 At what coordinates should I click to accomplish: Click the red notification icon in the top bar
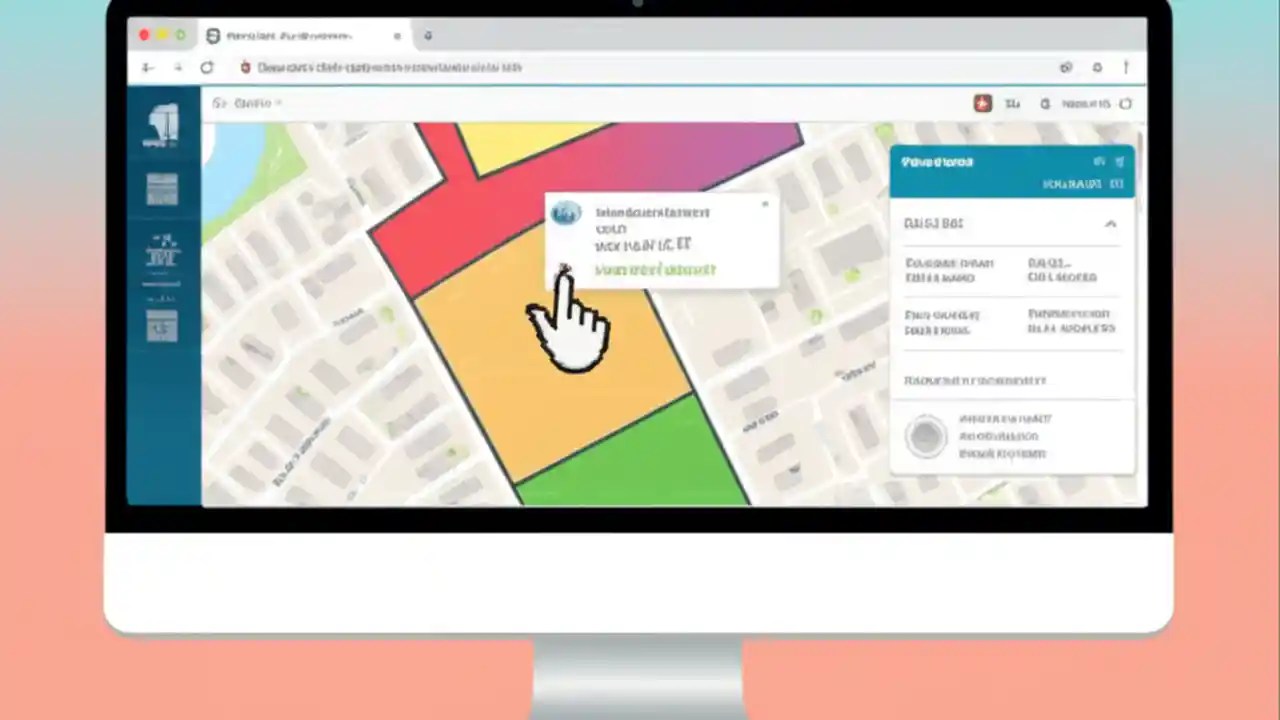click(x=981, y=103)
